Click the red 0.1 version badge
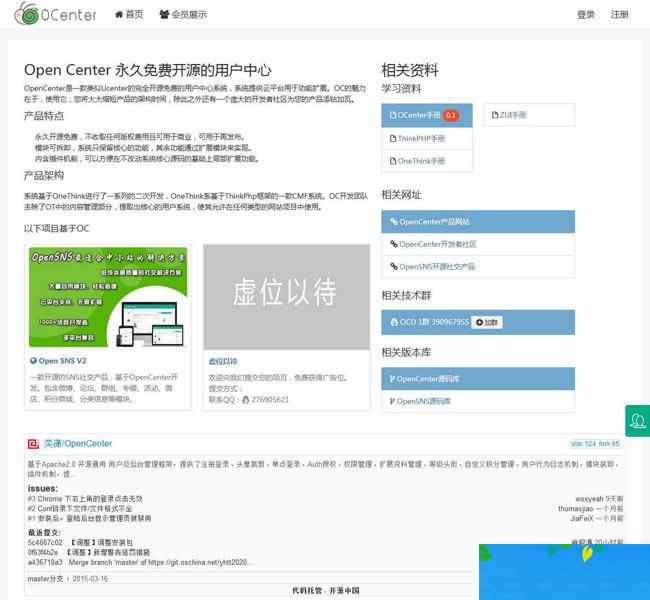Screen dimensions: 650x600 (451, 115)
